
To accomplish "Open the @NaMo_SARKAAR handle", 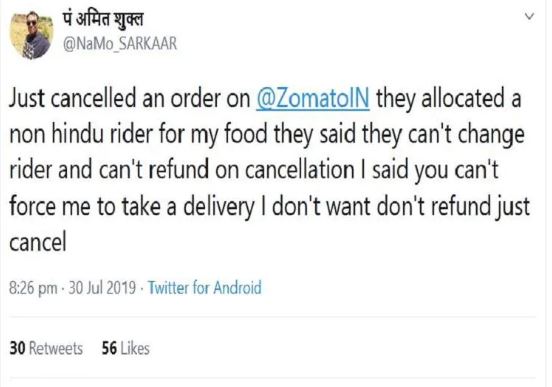I will click(120, 44).
